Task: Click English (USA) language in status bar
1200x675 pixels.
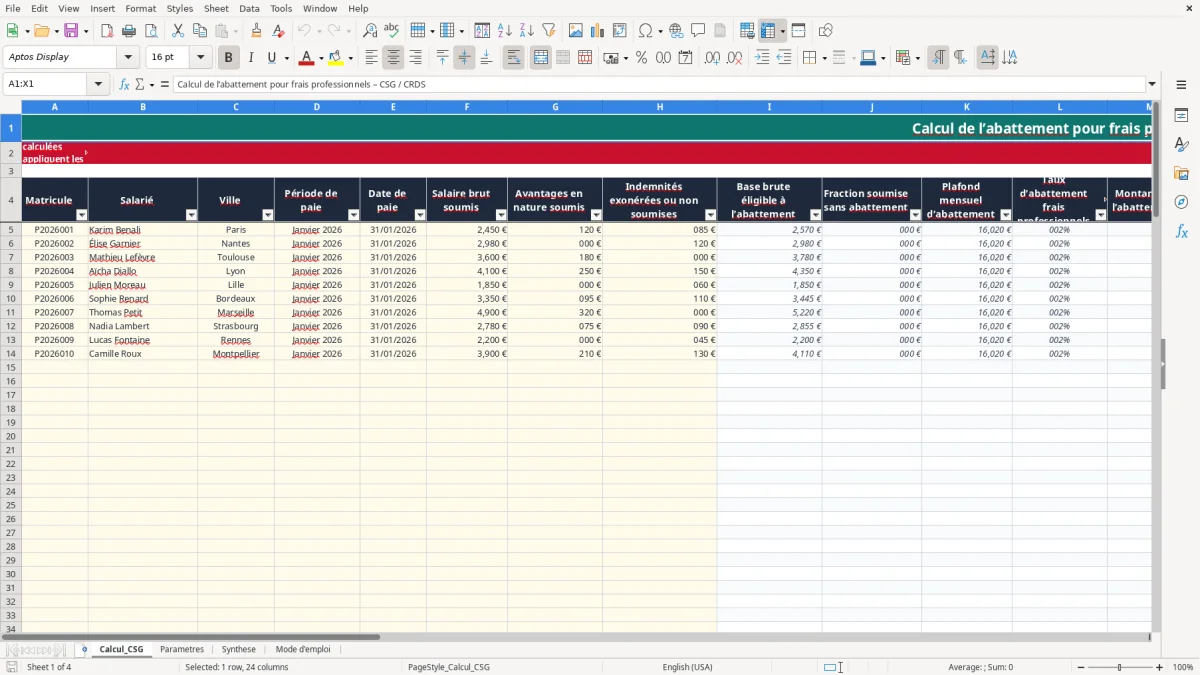Action: [x=687, y=667]
